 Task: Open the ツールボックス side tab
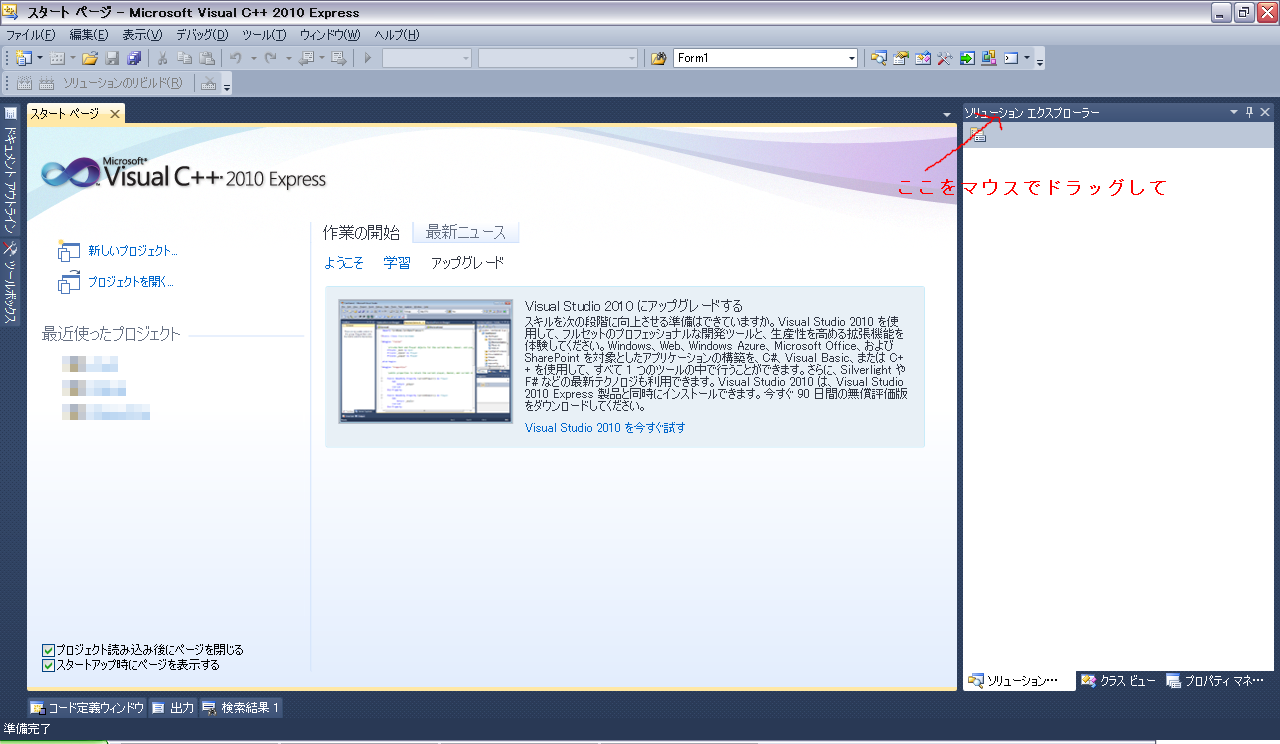pyautogui.click(x=11, y=283)
